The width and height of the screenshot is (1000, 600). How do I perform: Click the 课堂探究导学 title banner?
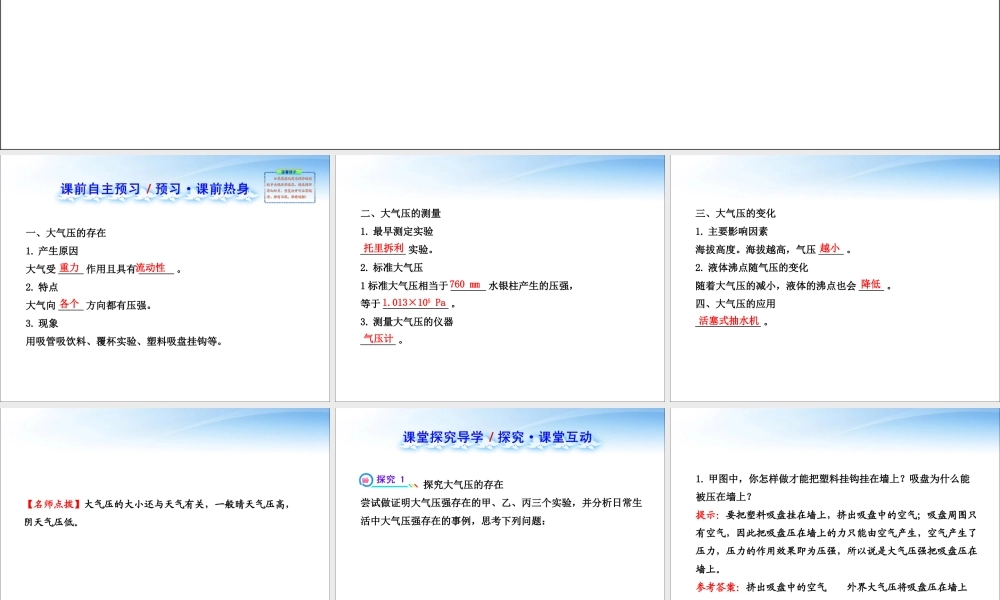click(x=497, y=437)
